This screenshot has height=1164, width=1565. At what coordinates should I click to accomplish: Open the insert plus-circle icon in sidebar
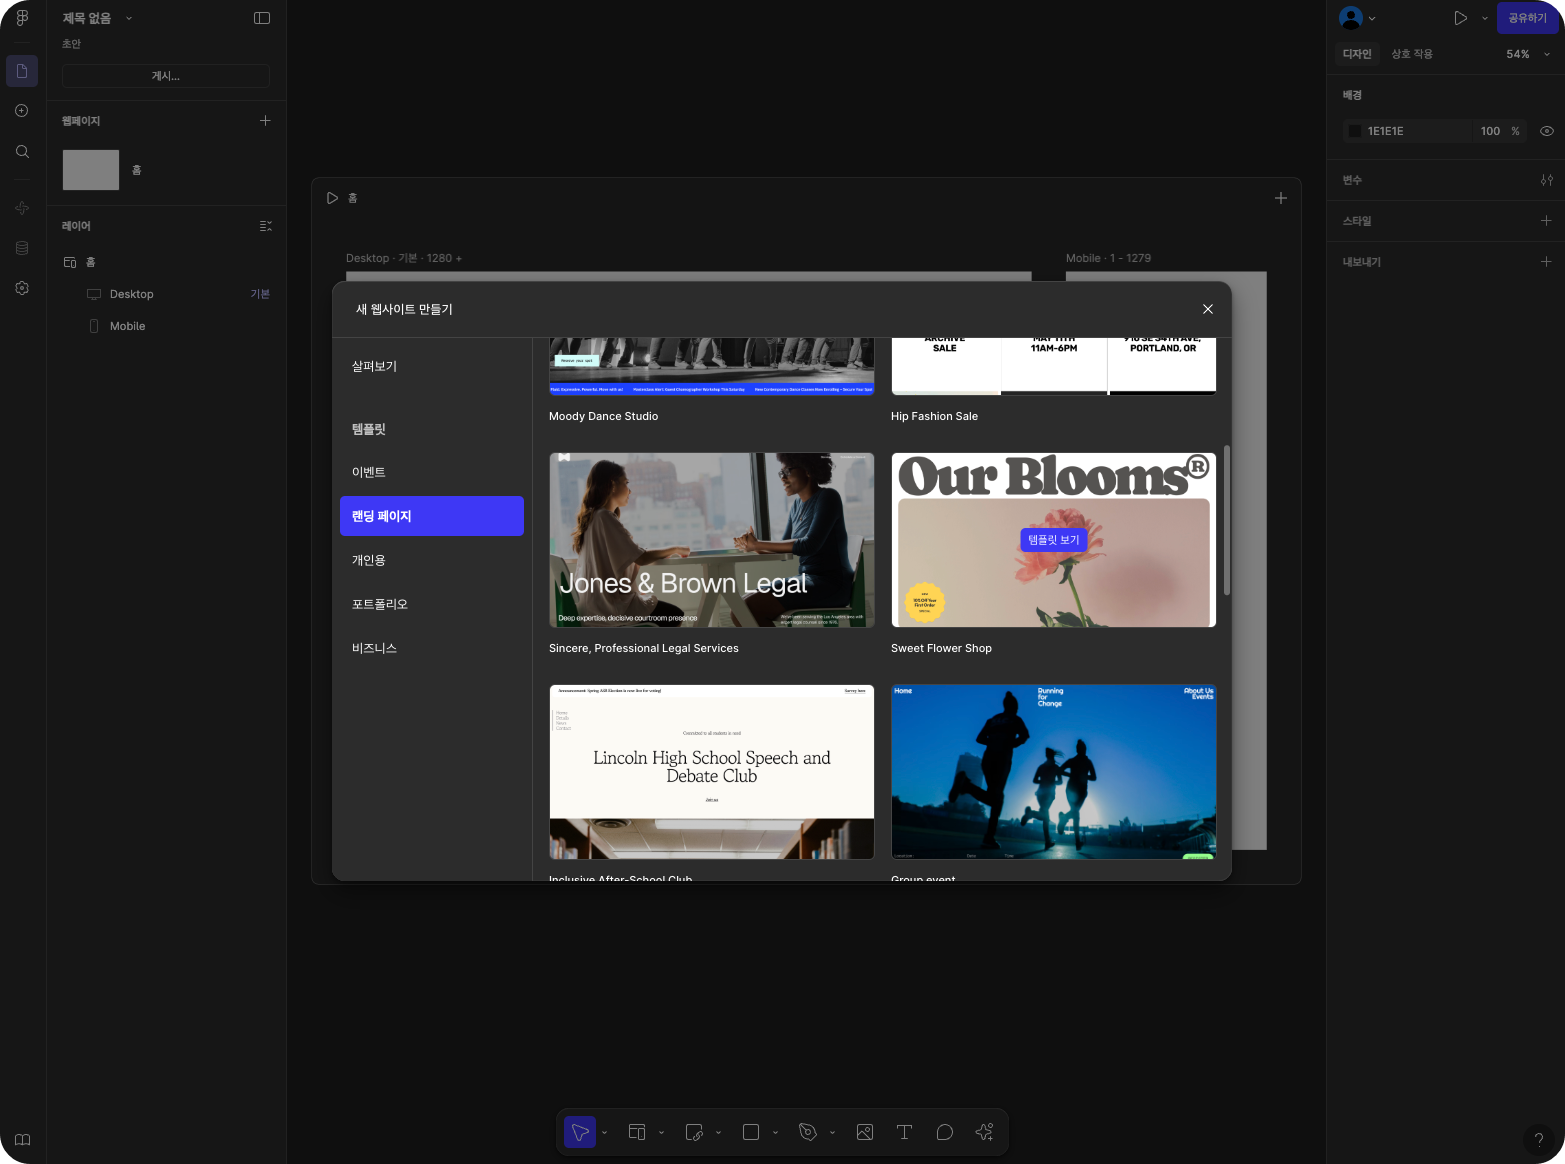click(x=22, y=111)
